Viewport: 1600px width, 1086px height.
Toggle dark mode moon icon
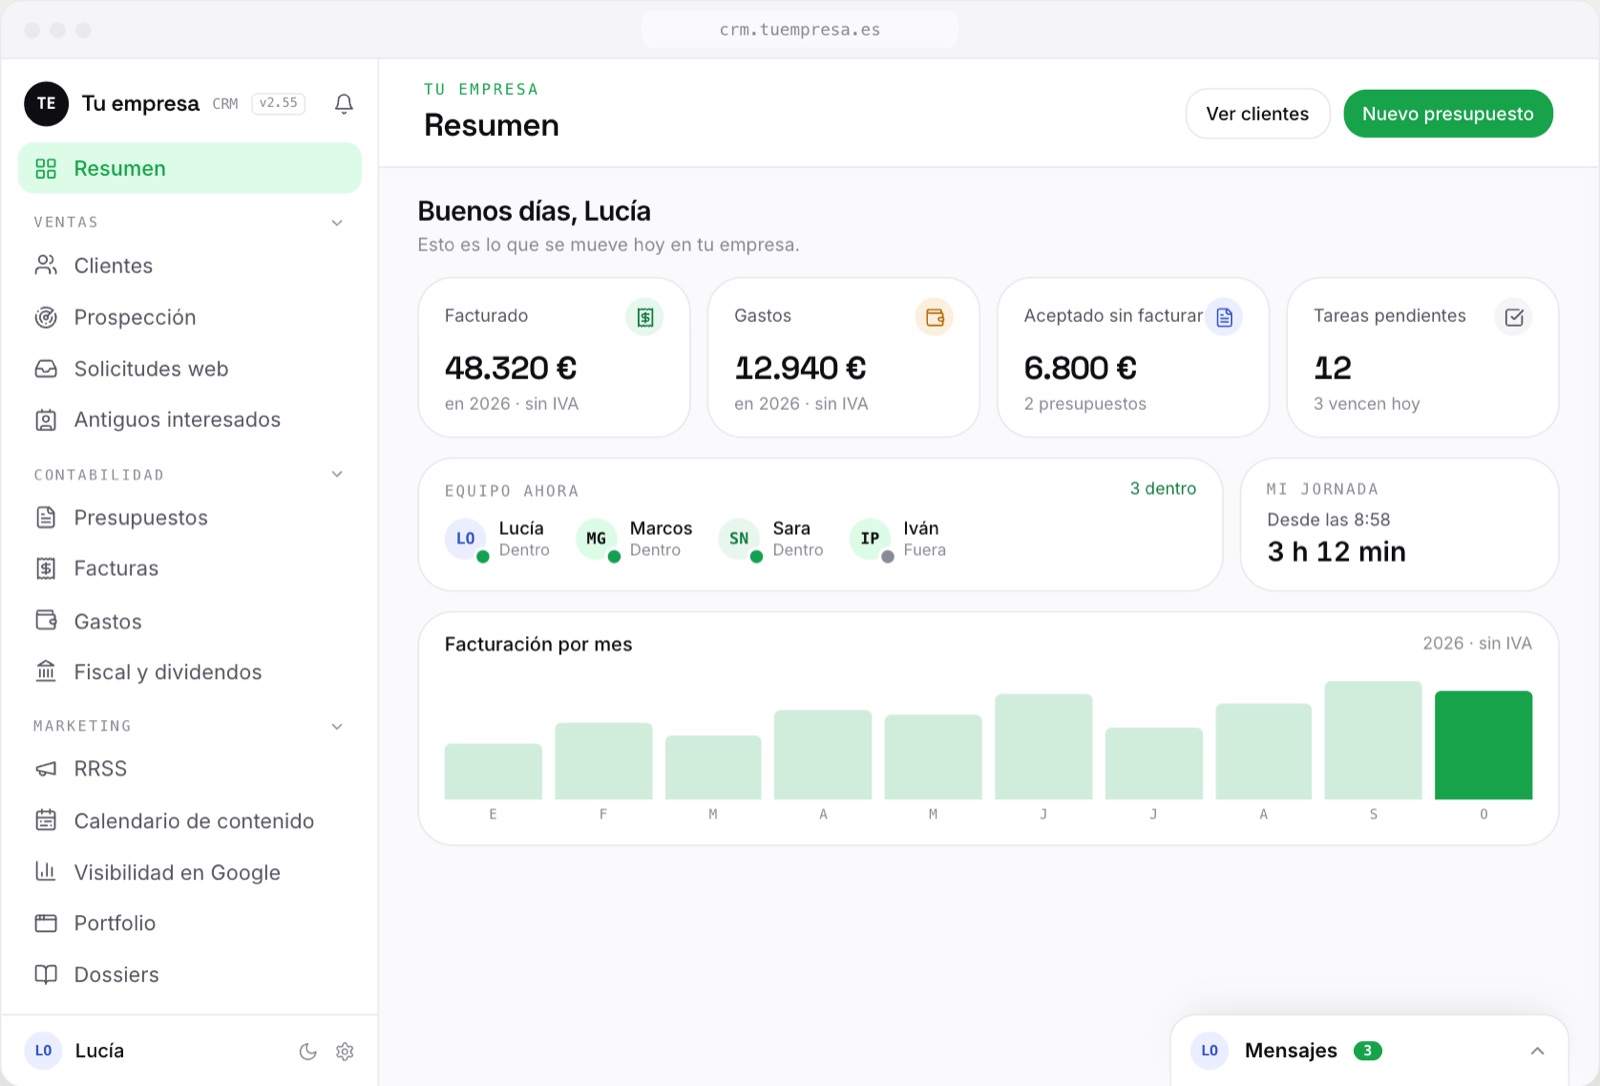coord(308,1051)
